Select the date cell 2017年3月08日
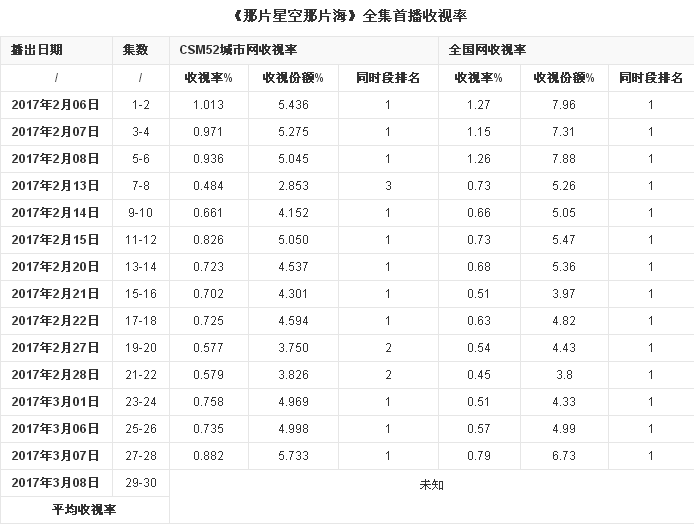 click(x=55, y=483)
